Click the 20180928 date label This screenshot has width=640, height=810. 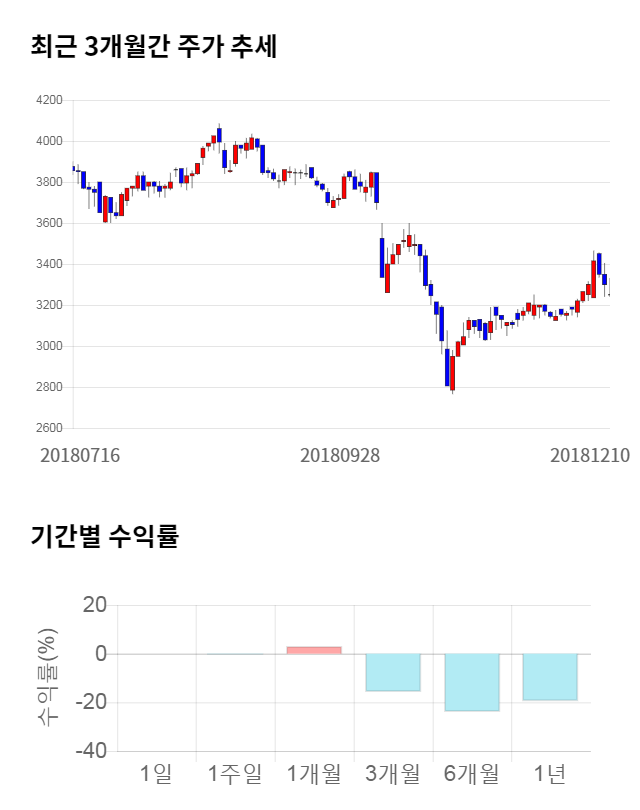[x=340, y=455]
